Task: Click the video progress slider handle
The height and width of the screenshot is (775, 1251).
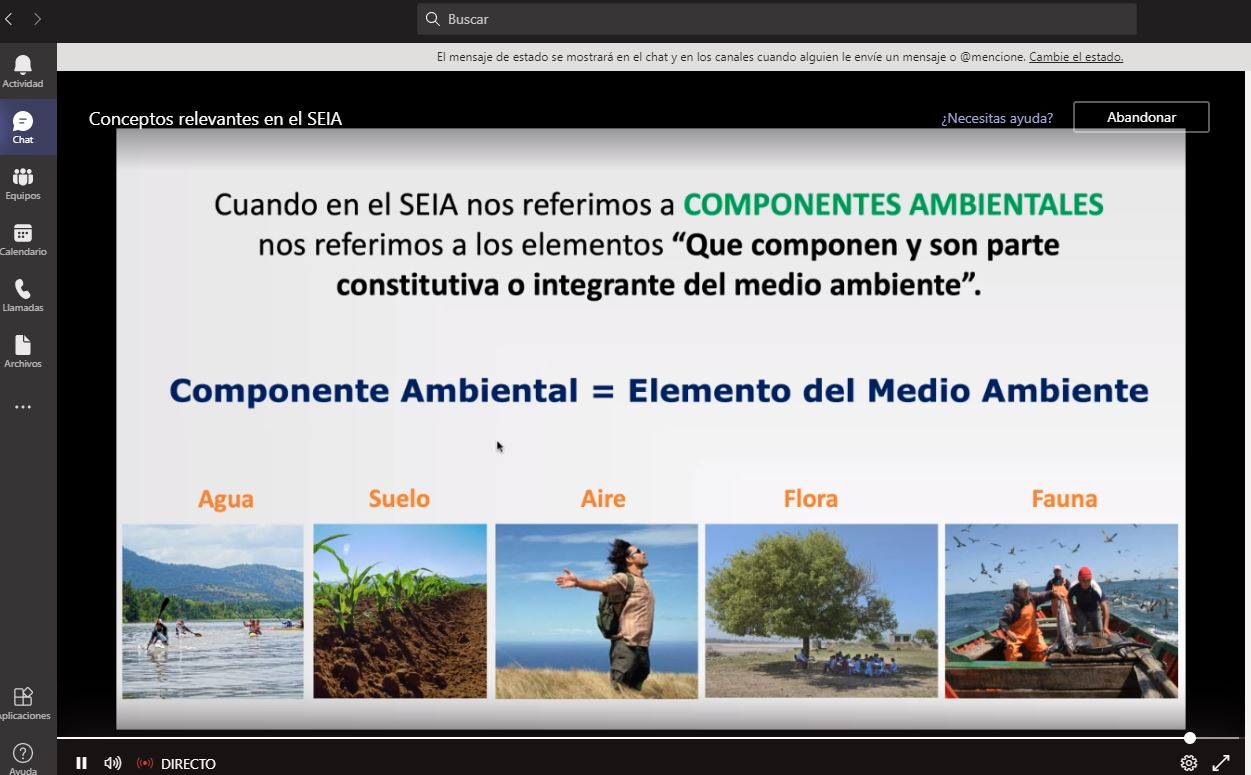Action: (1190, 738)
